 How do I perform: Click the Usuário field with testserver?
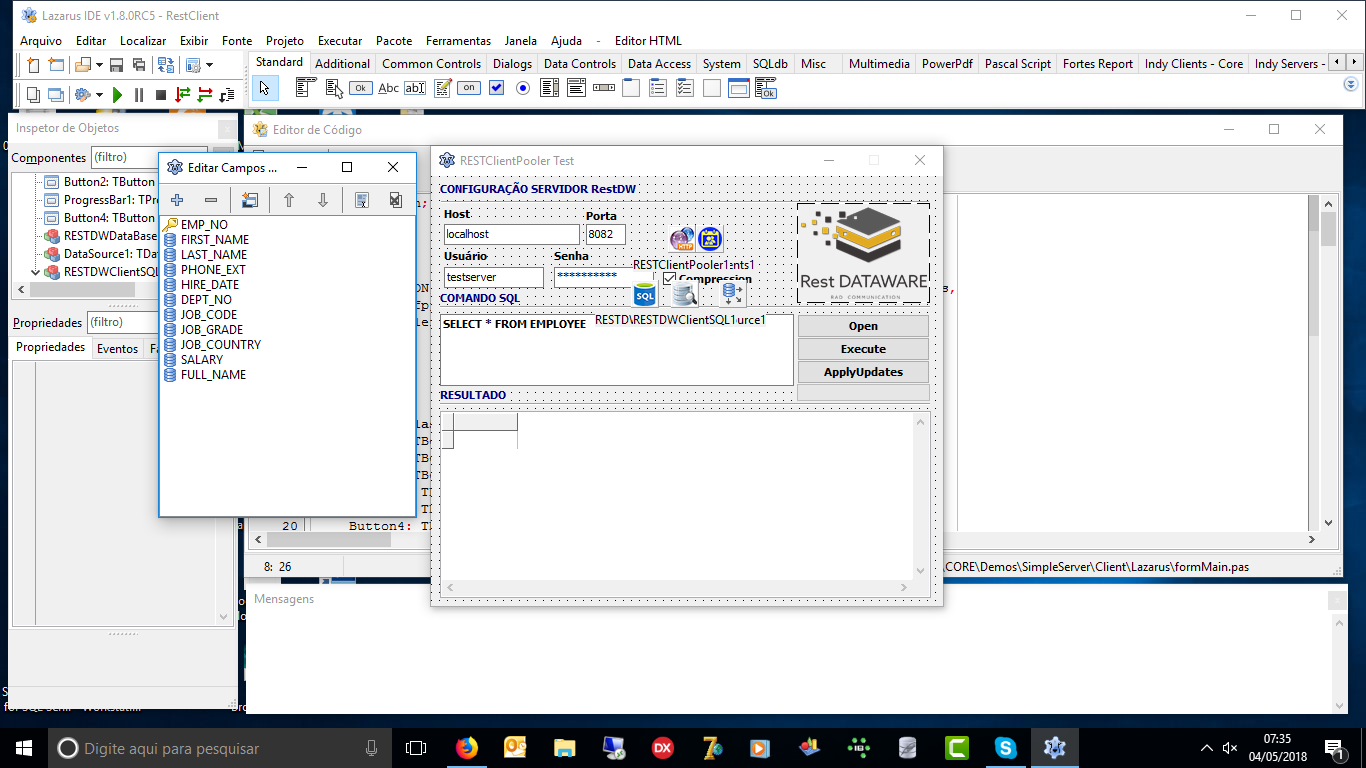pyautogui.click(x=494, y=277)
